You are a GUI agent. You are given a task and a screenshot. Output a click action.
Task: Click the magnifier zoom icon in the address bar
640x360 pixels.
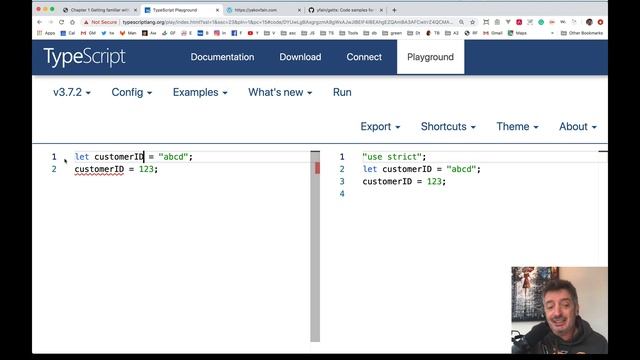tap(461, 22)
